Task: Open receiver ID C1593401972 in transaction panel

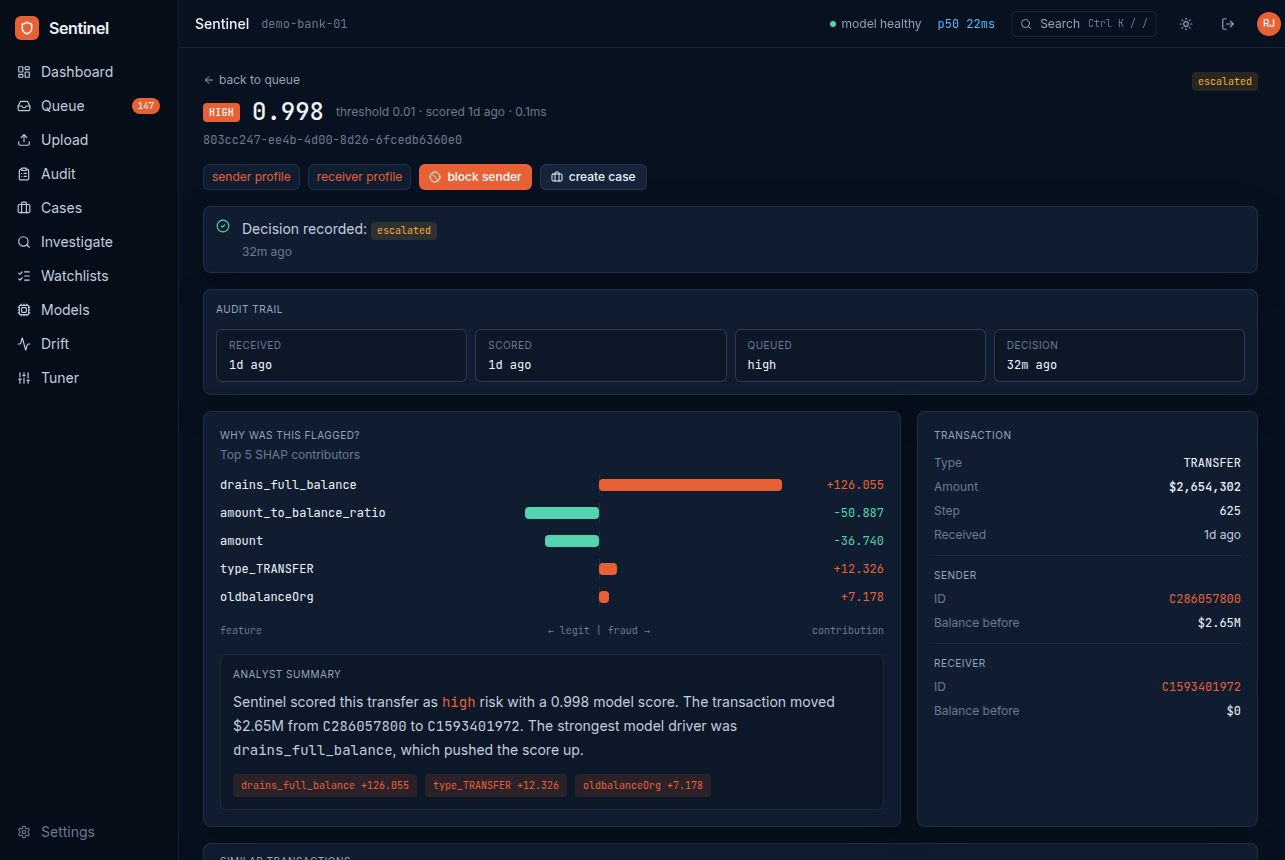Action: coord(1201,687)
